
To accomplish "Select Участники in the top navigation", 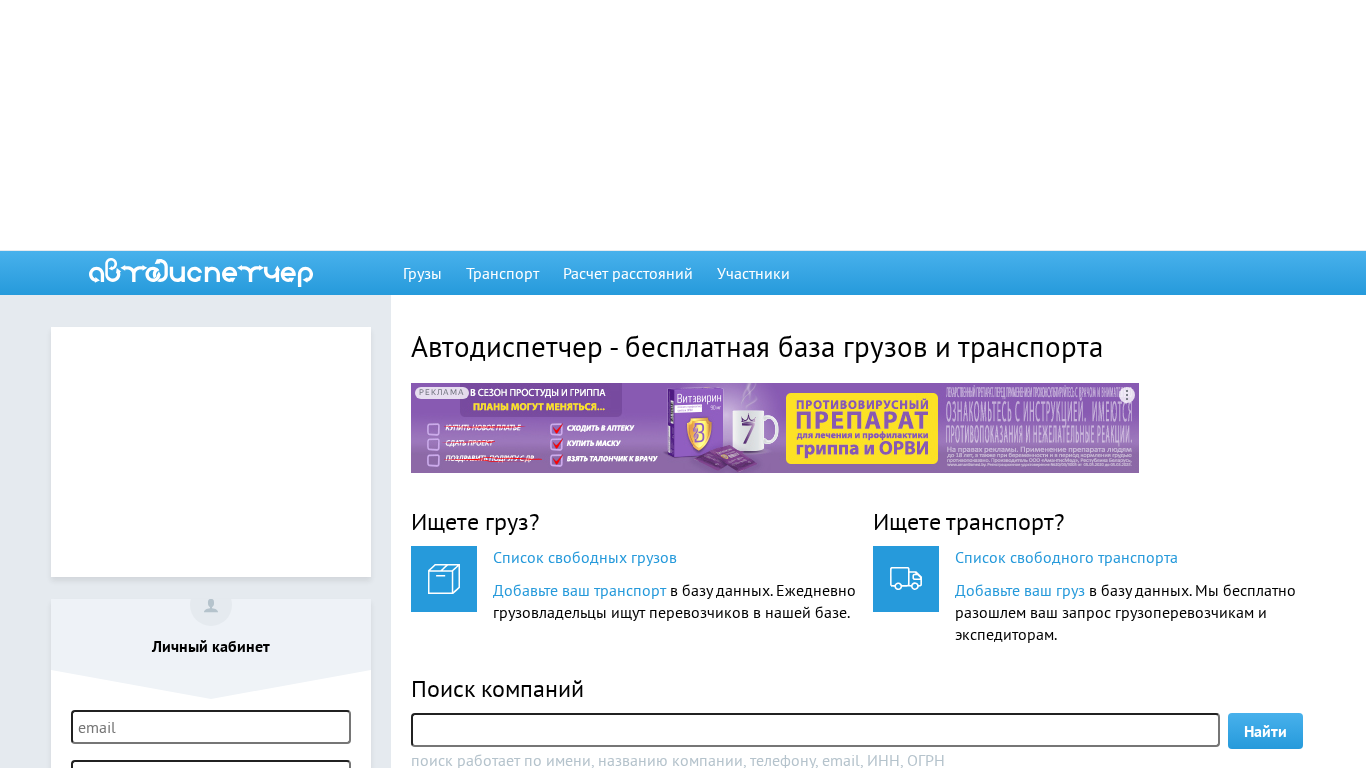I will point(753,274).
